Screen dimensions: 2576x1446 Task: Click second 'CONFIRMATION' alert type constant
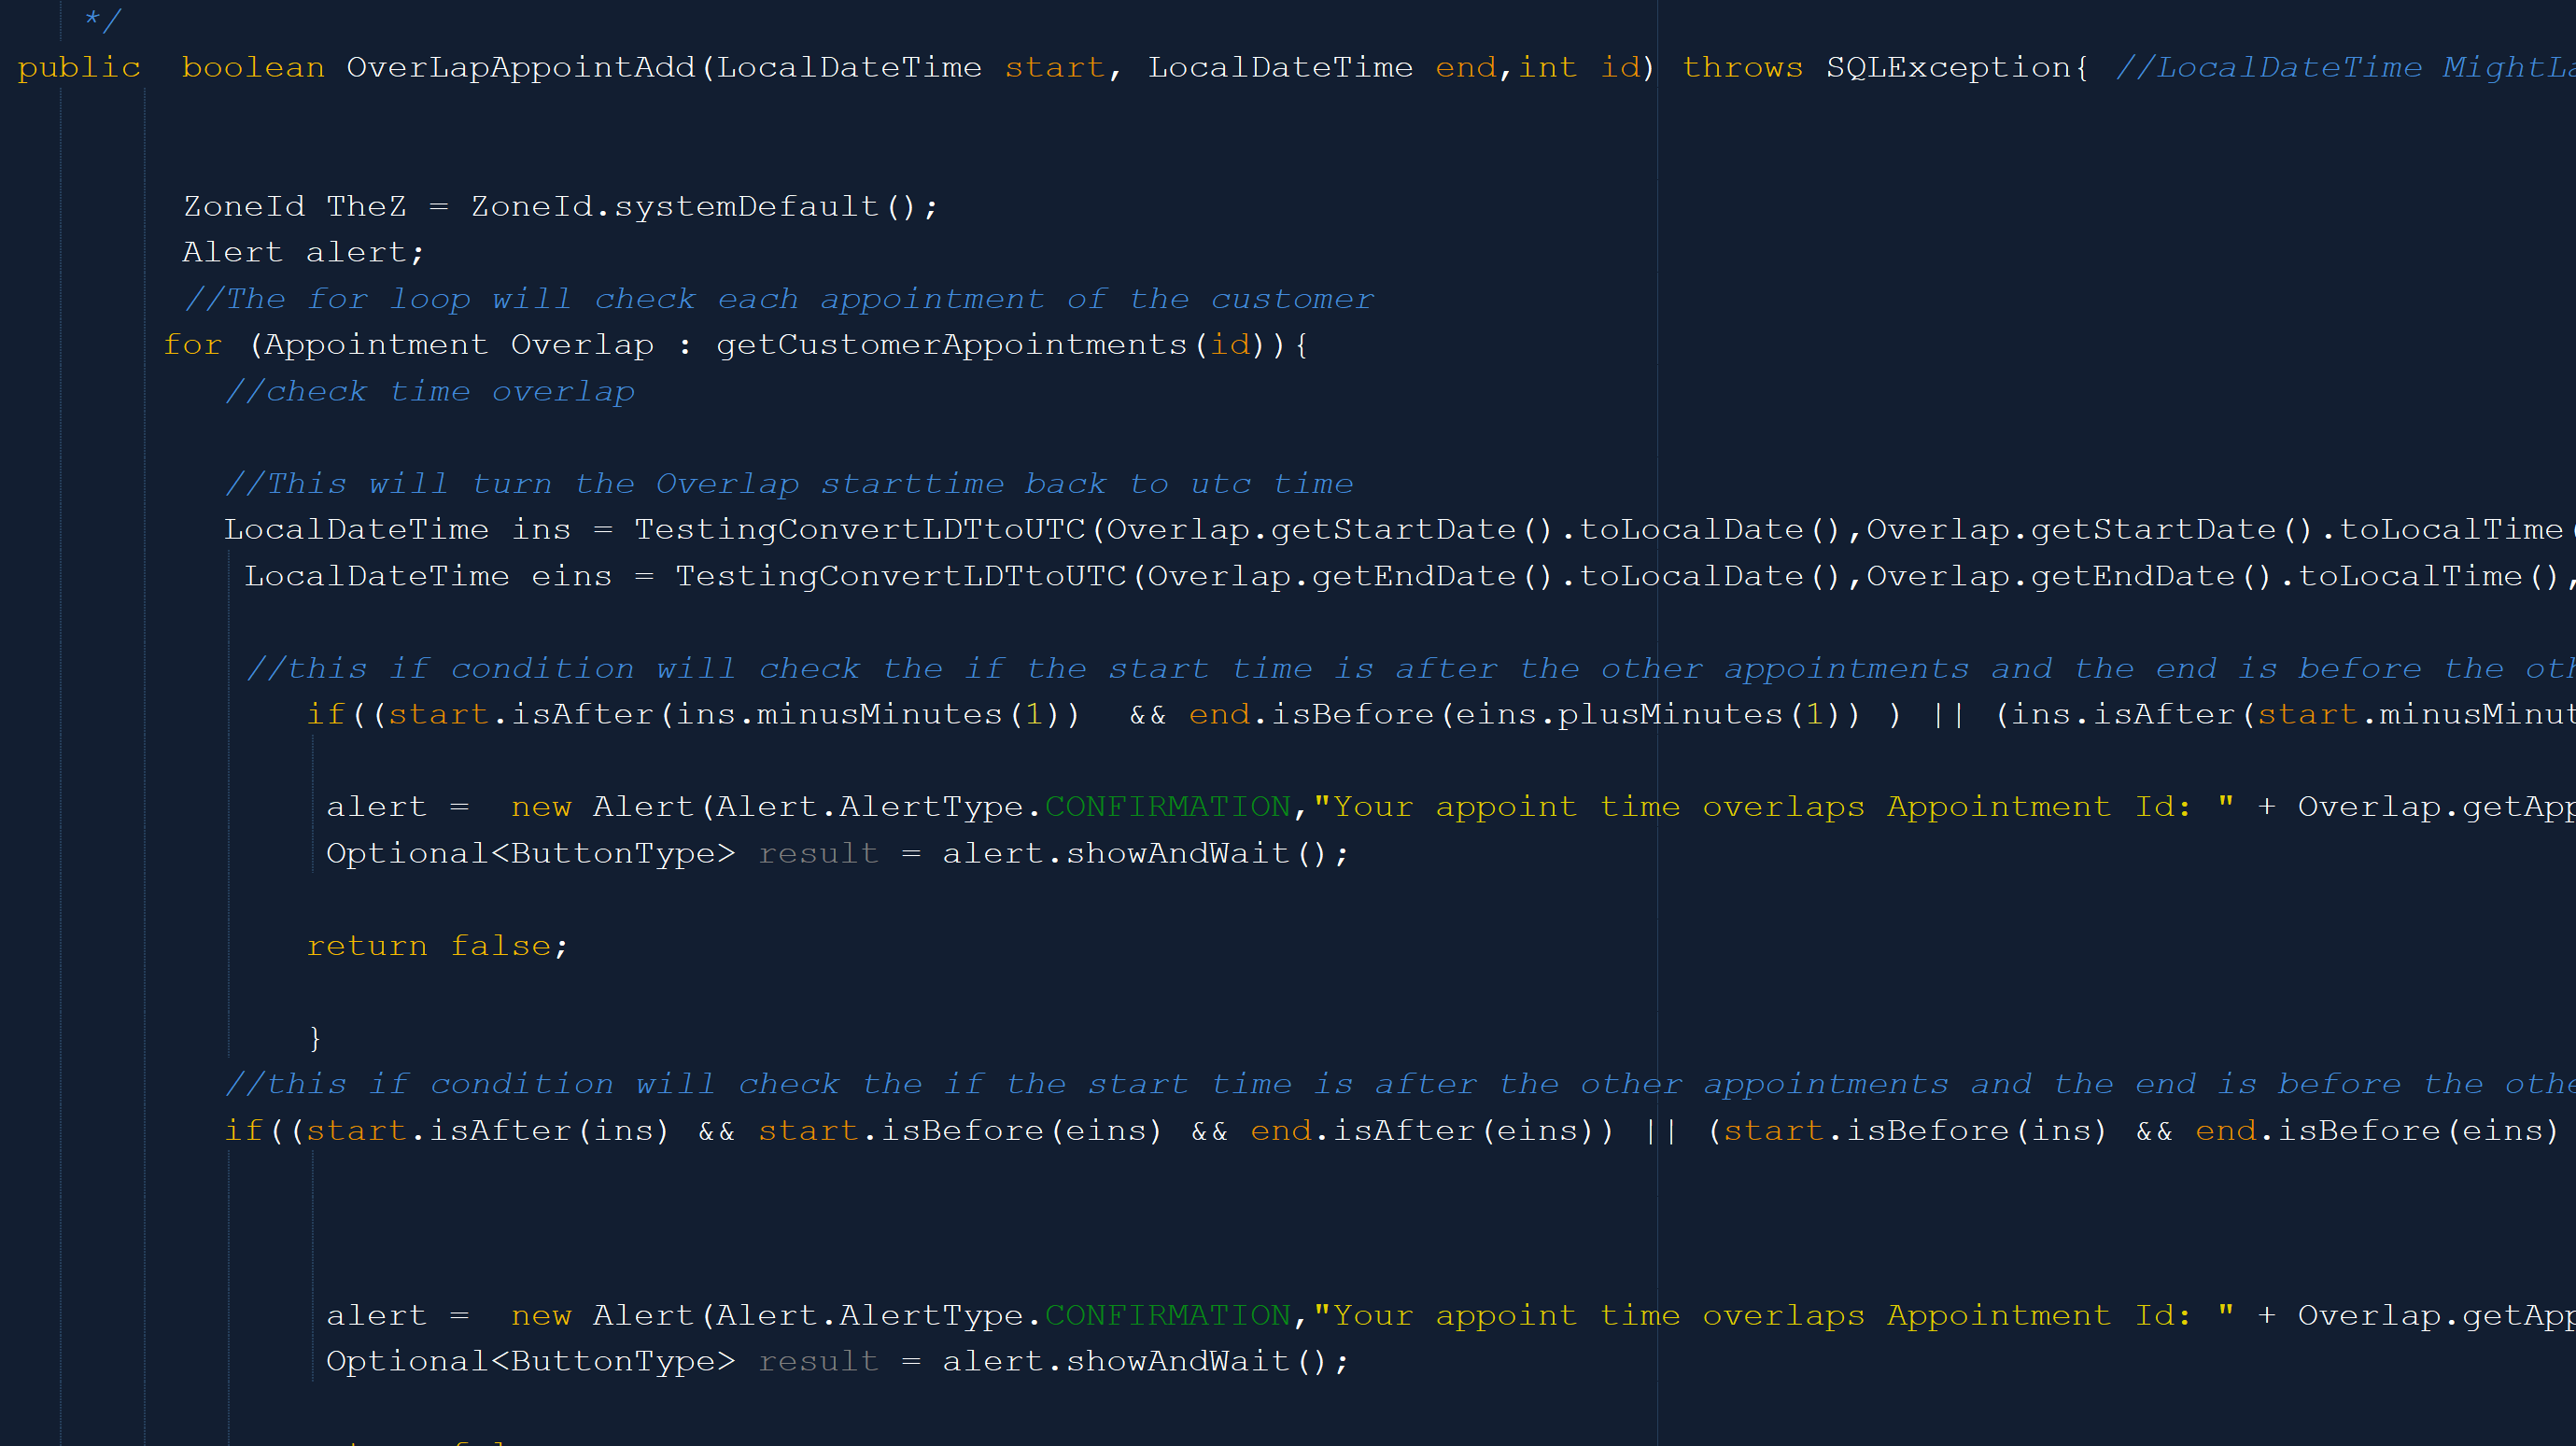coord(1168,1316)
